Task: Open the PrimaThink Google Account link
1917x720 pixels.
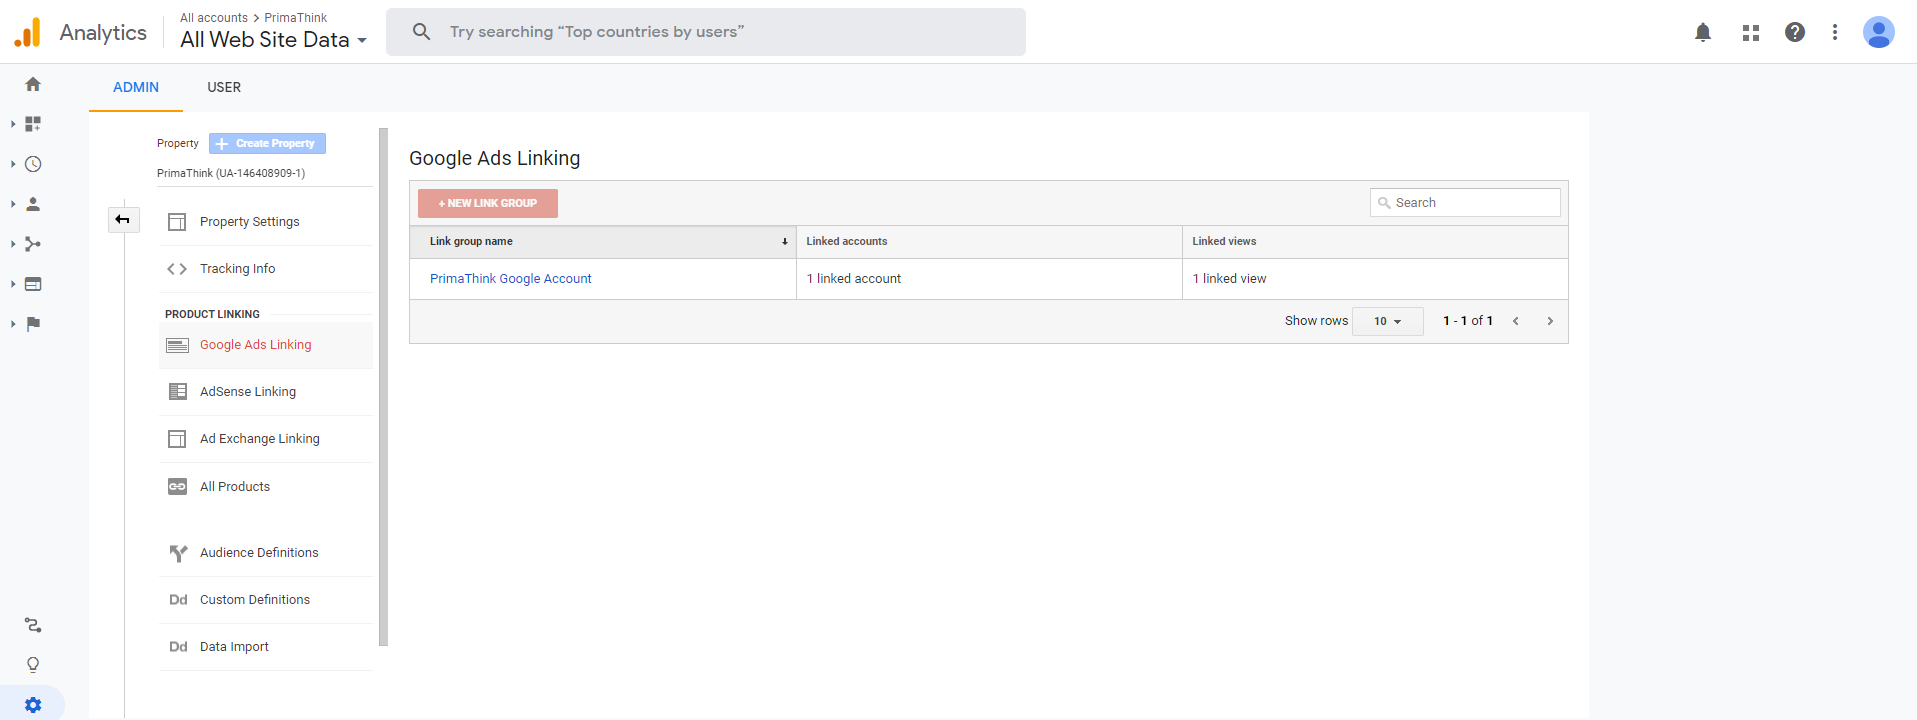Action: pos(510,279)
